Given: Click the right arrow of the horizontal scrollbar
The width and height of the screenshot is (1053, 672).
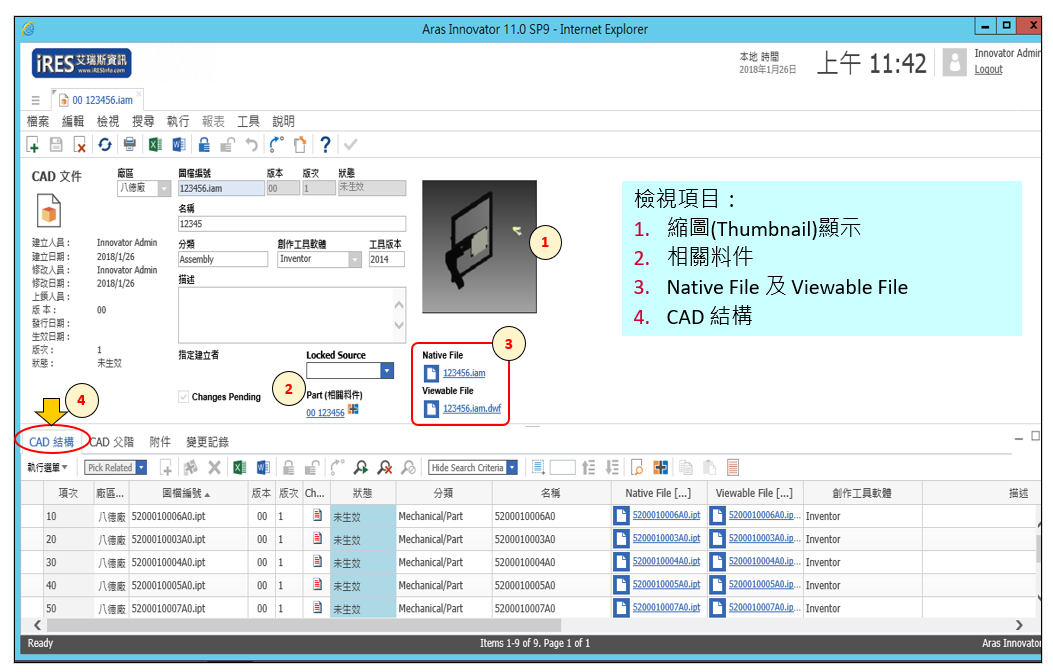Looking at the screenshot, I should [x=1019, y=625].
